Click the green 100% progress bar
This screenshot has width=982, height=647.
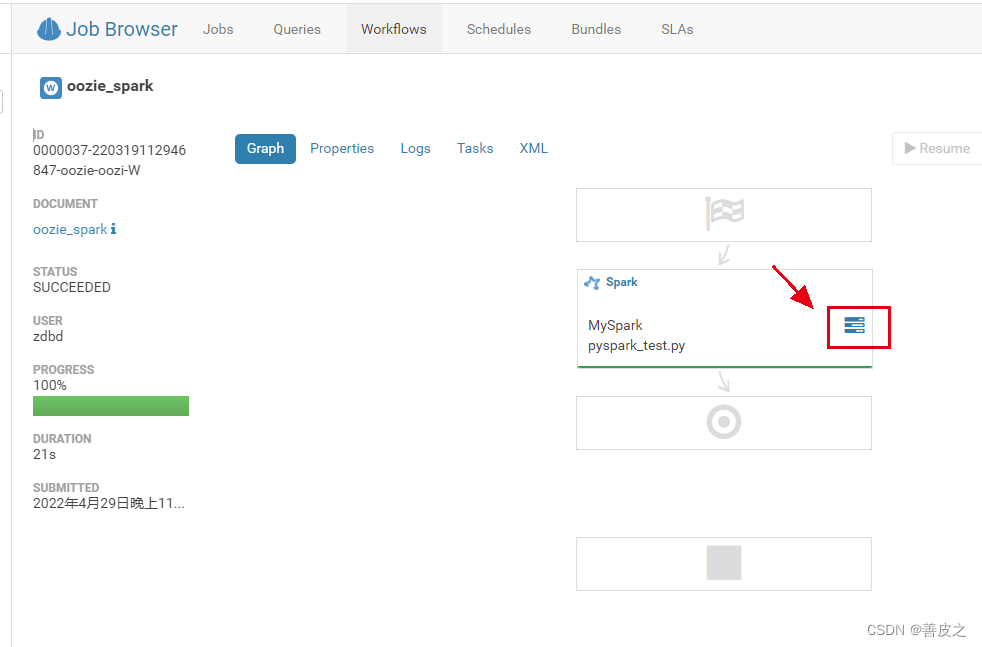click(111, 406)
